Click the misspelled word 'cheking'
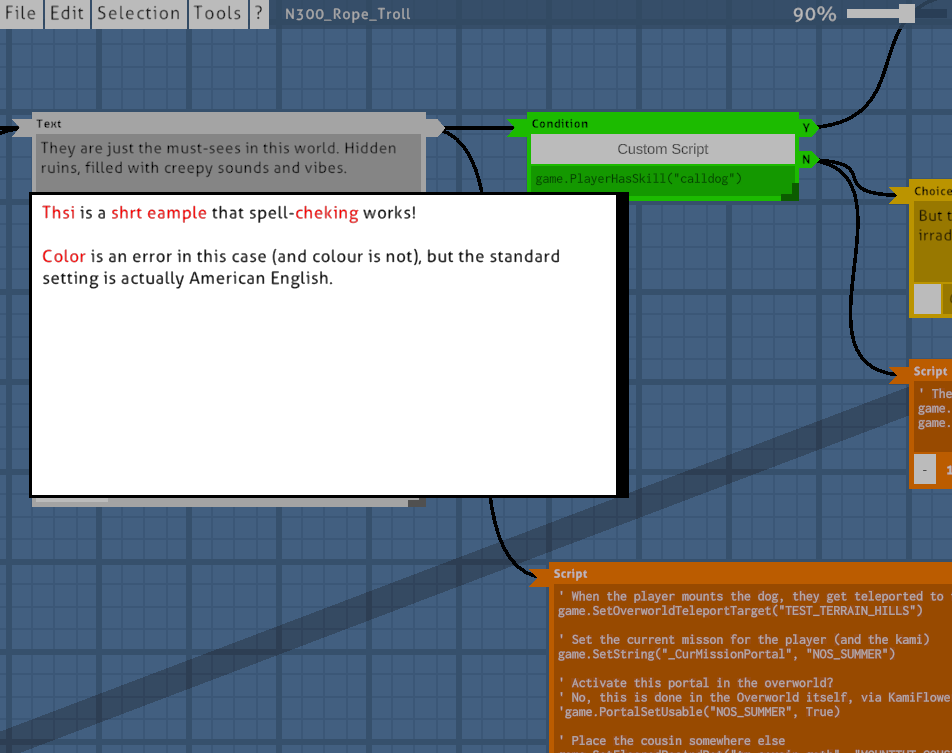Image resolution: width=952 pixels, height=753 pixels. click(327, 214)
